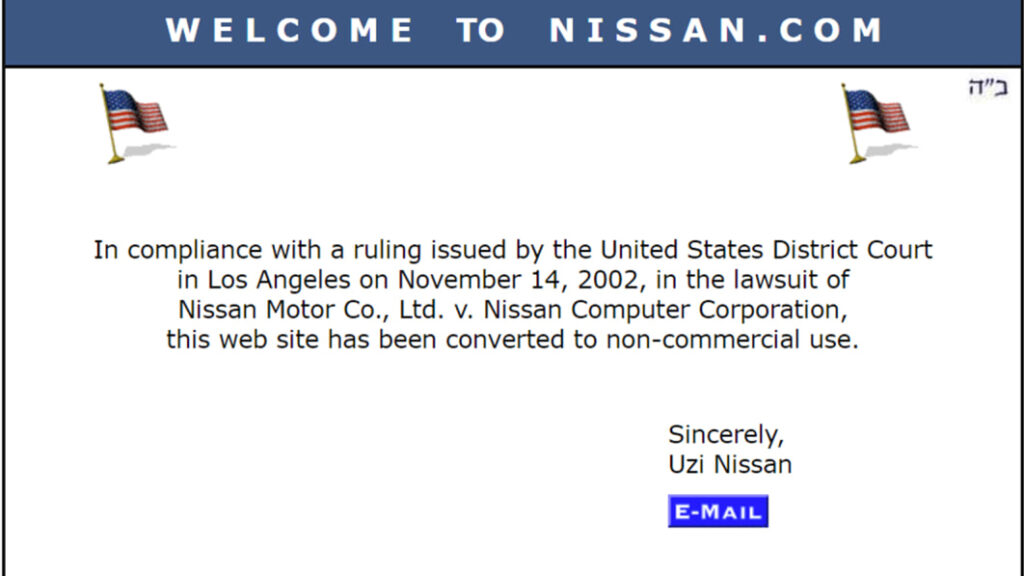The width and height of the screenshot is (1024, 576).
Task: Click the word WELCOME in header banner
Action: (x=289, y=31)
